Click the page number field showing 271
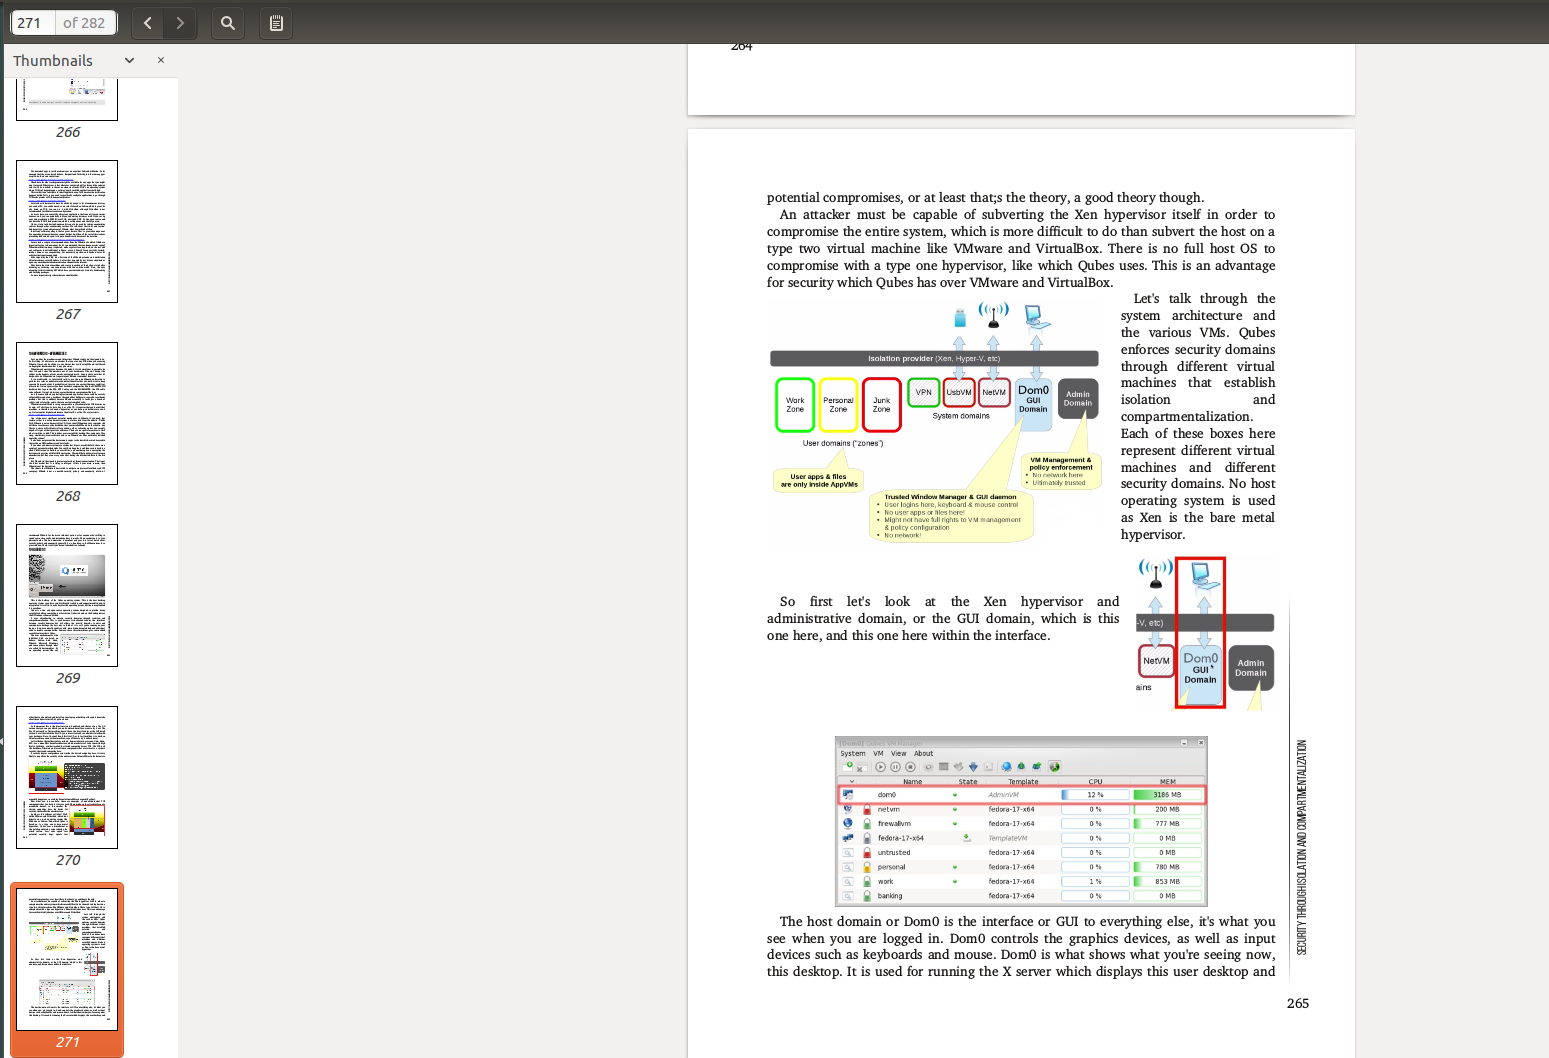This screenshot has height=1058, width=1549. click(x=32, y=23)
